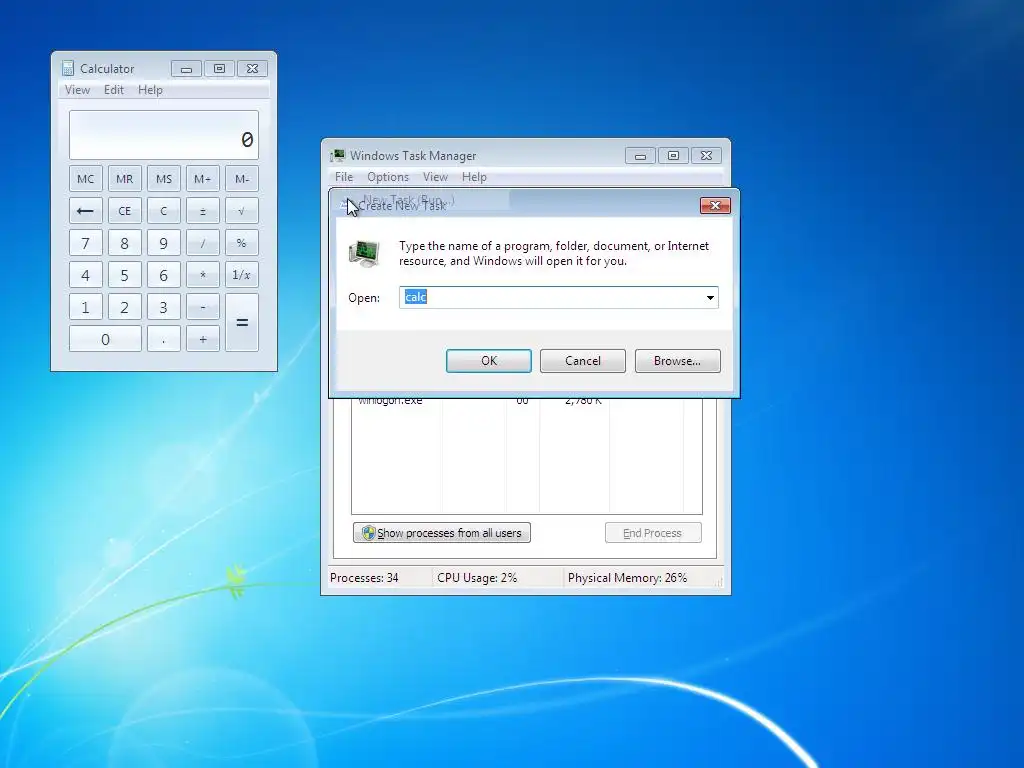Maximize the Windows Task Manager window

[673, 155]
